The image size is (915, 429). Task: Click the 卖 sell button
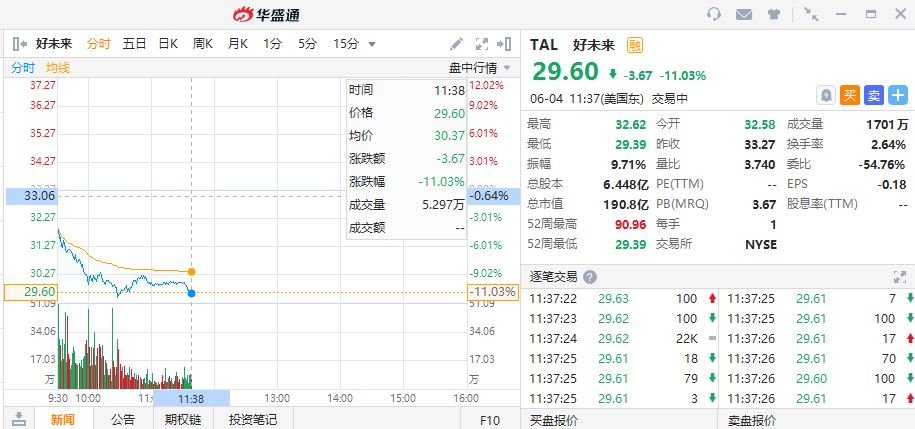tap(874, 95)
